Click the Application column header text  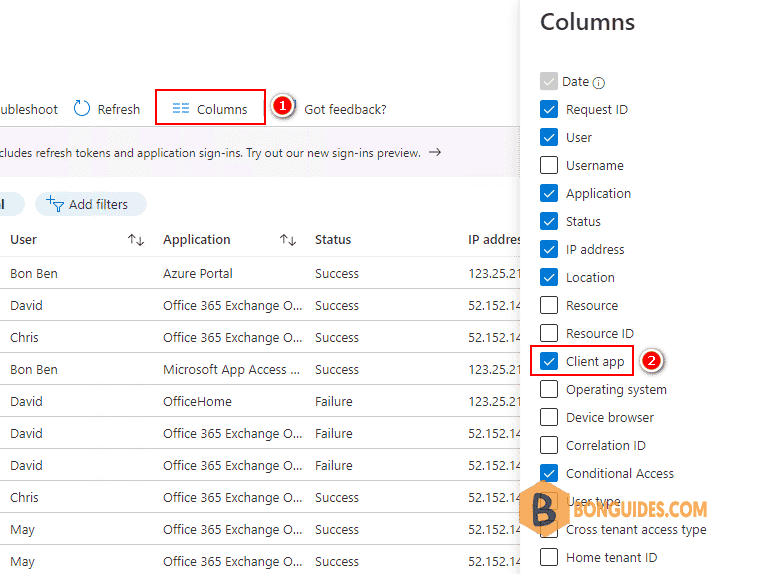[196, 239]
